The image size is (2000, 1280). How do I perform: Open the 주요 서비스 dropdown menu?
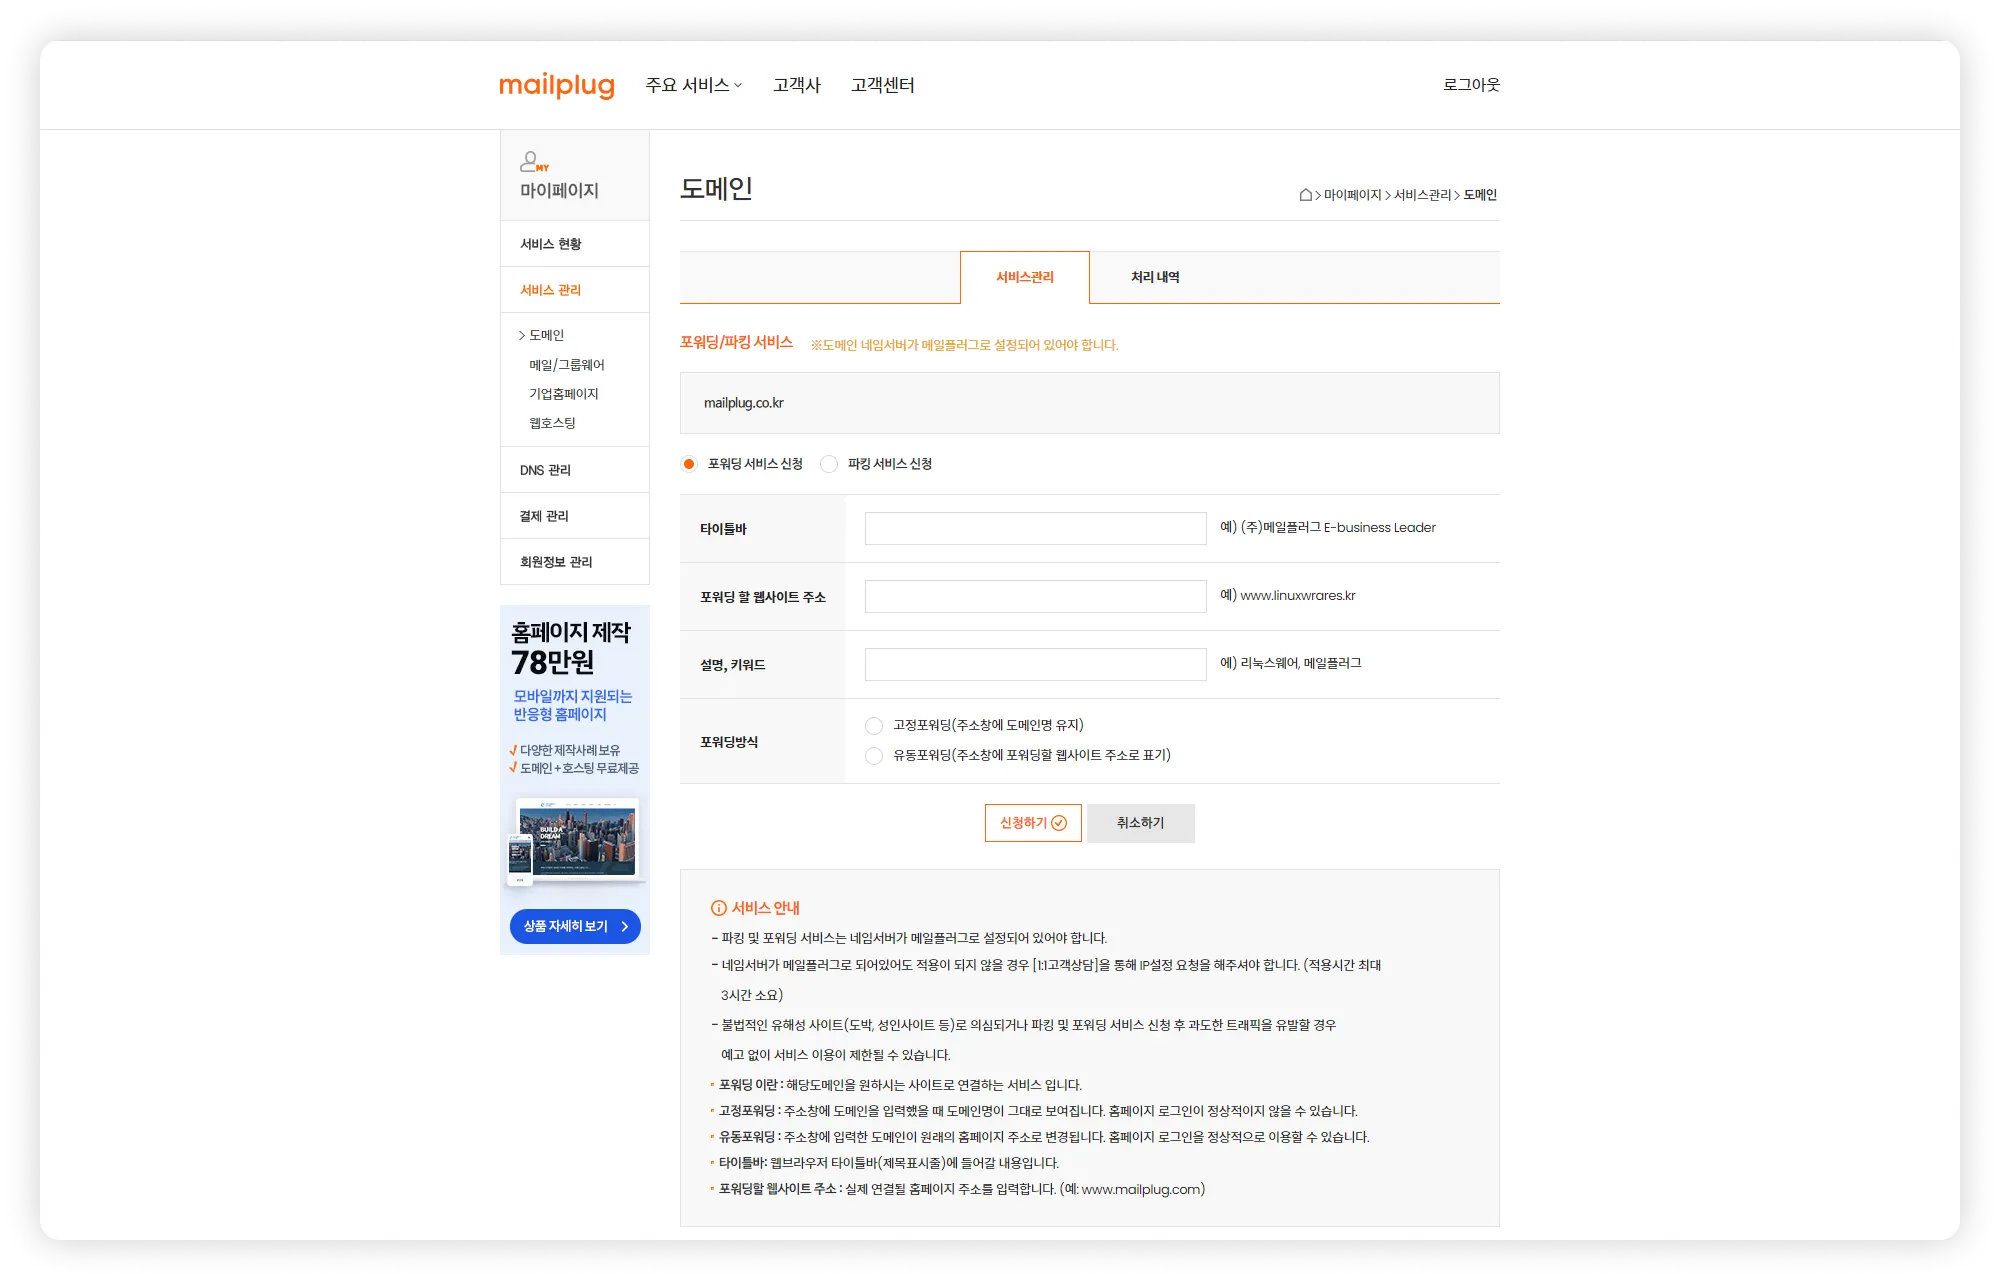pos(693,85)
